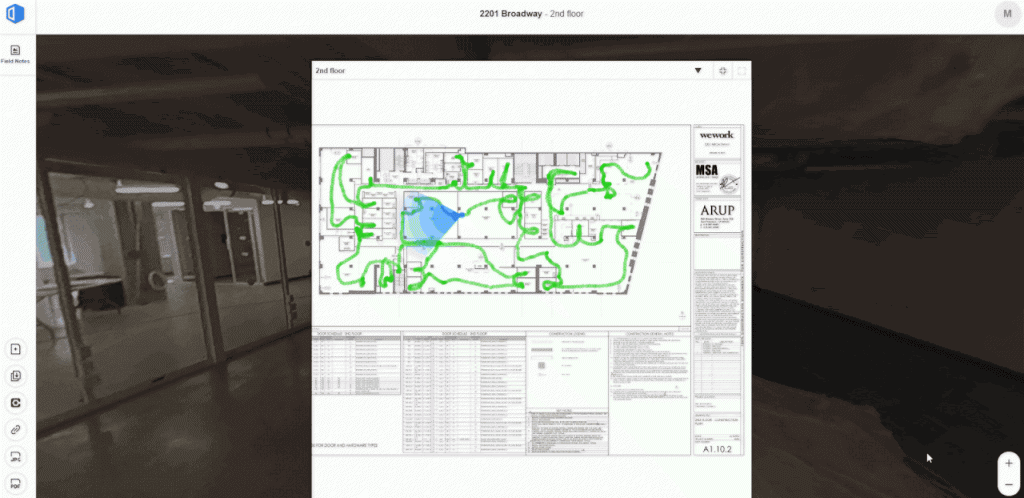Viewport: 1024px width, 498px height.
Task: Open the user avatar 'M' menu
Action: tap(1005, 13)
